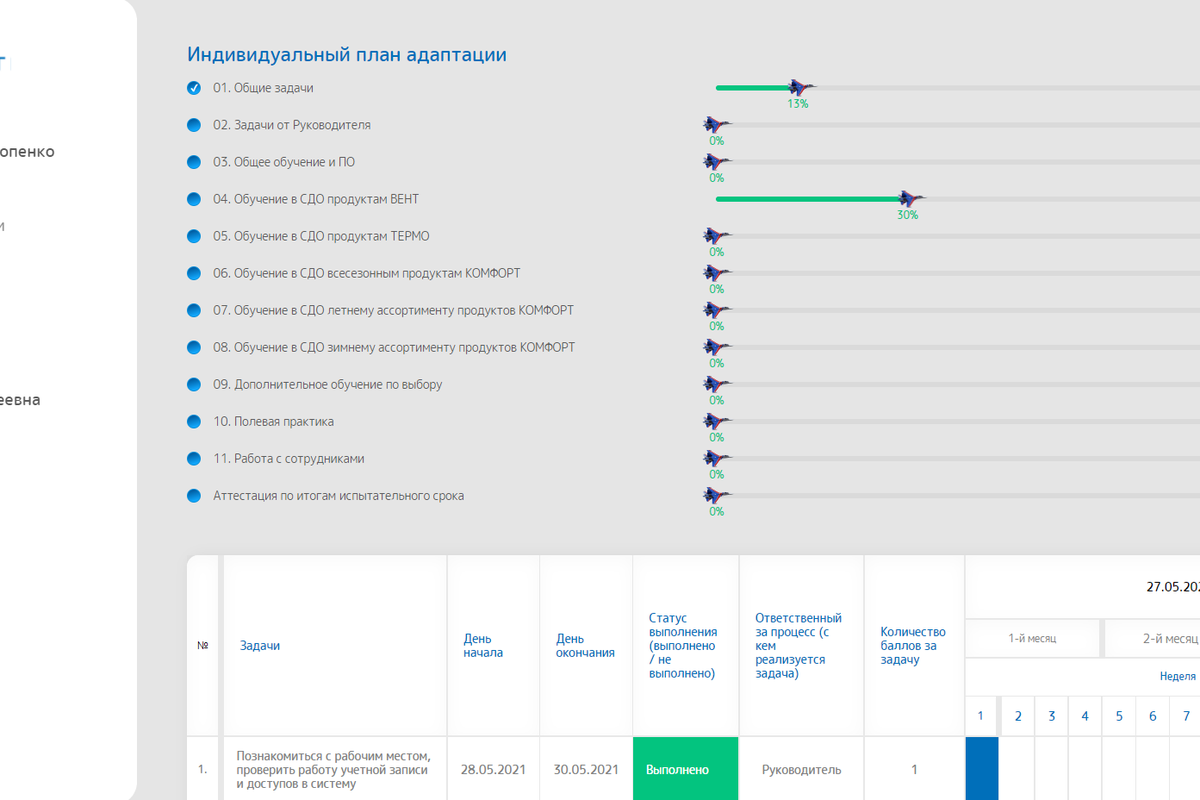Open Аттестация по итогам испытательного срока
Viewport: 1200px width, 800px height.
pyautogui.click(x=338, y=495)
